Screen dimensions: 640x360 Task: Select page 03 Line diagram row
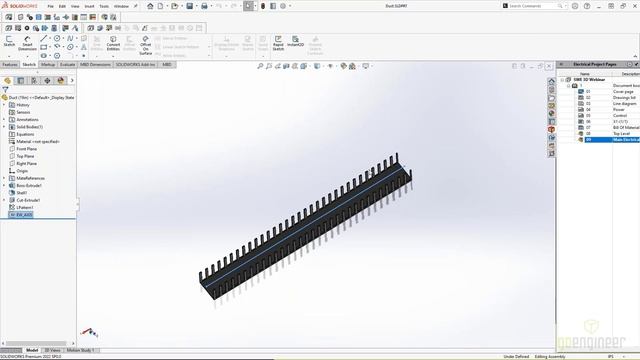tap(608, 104)
